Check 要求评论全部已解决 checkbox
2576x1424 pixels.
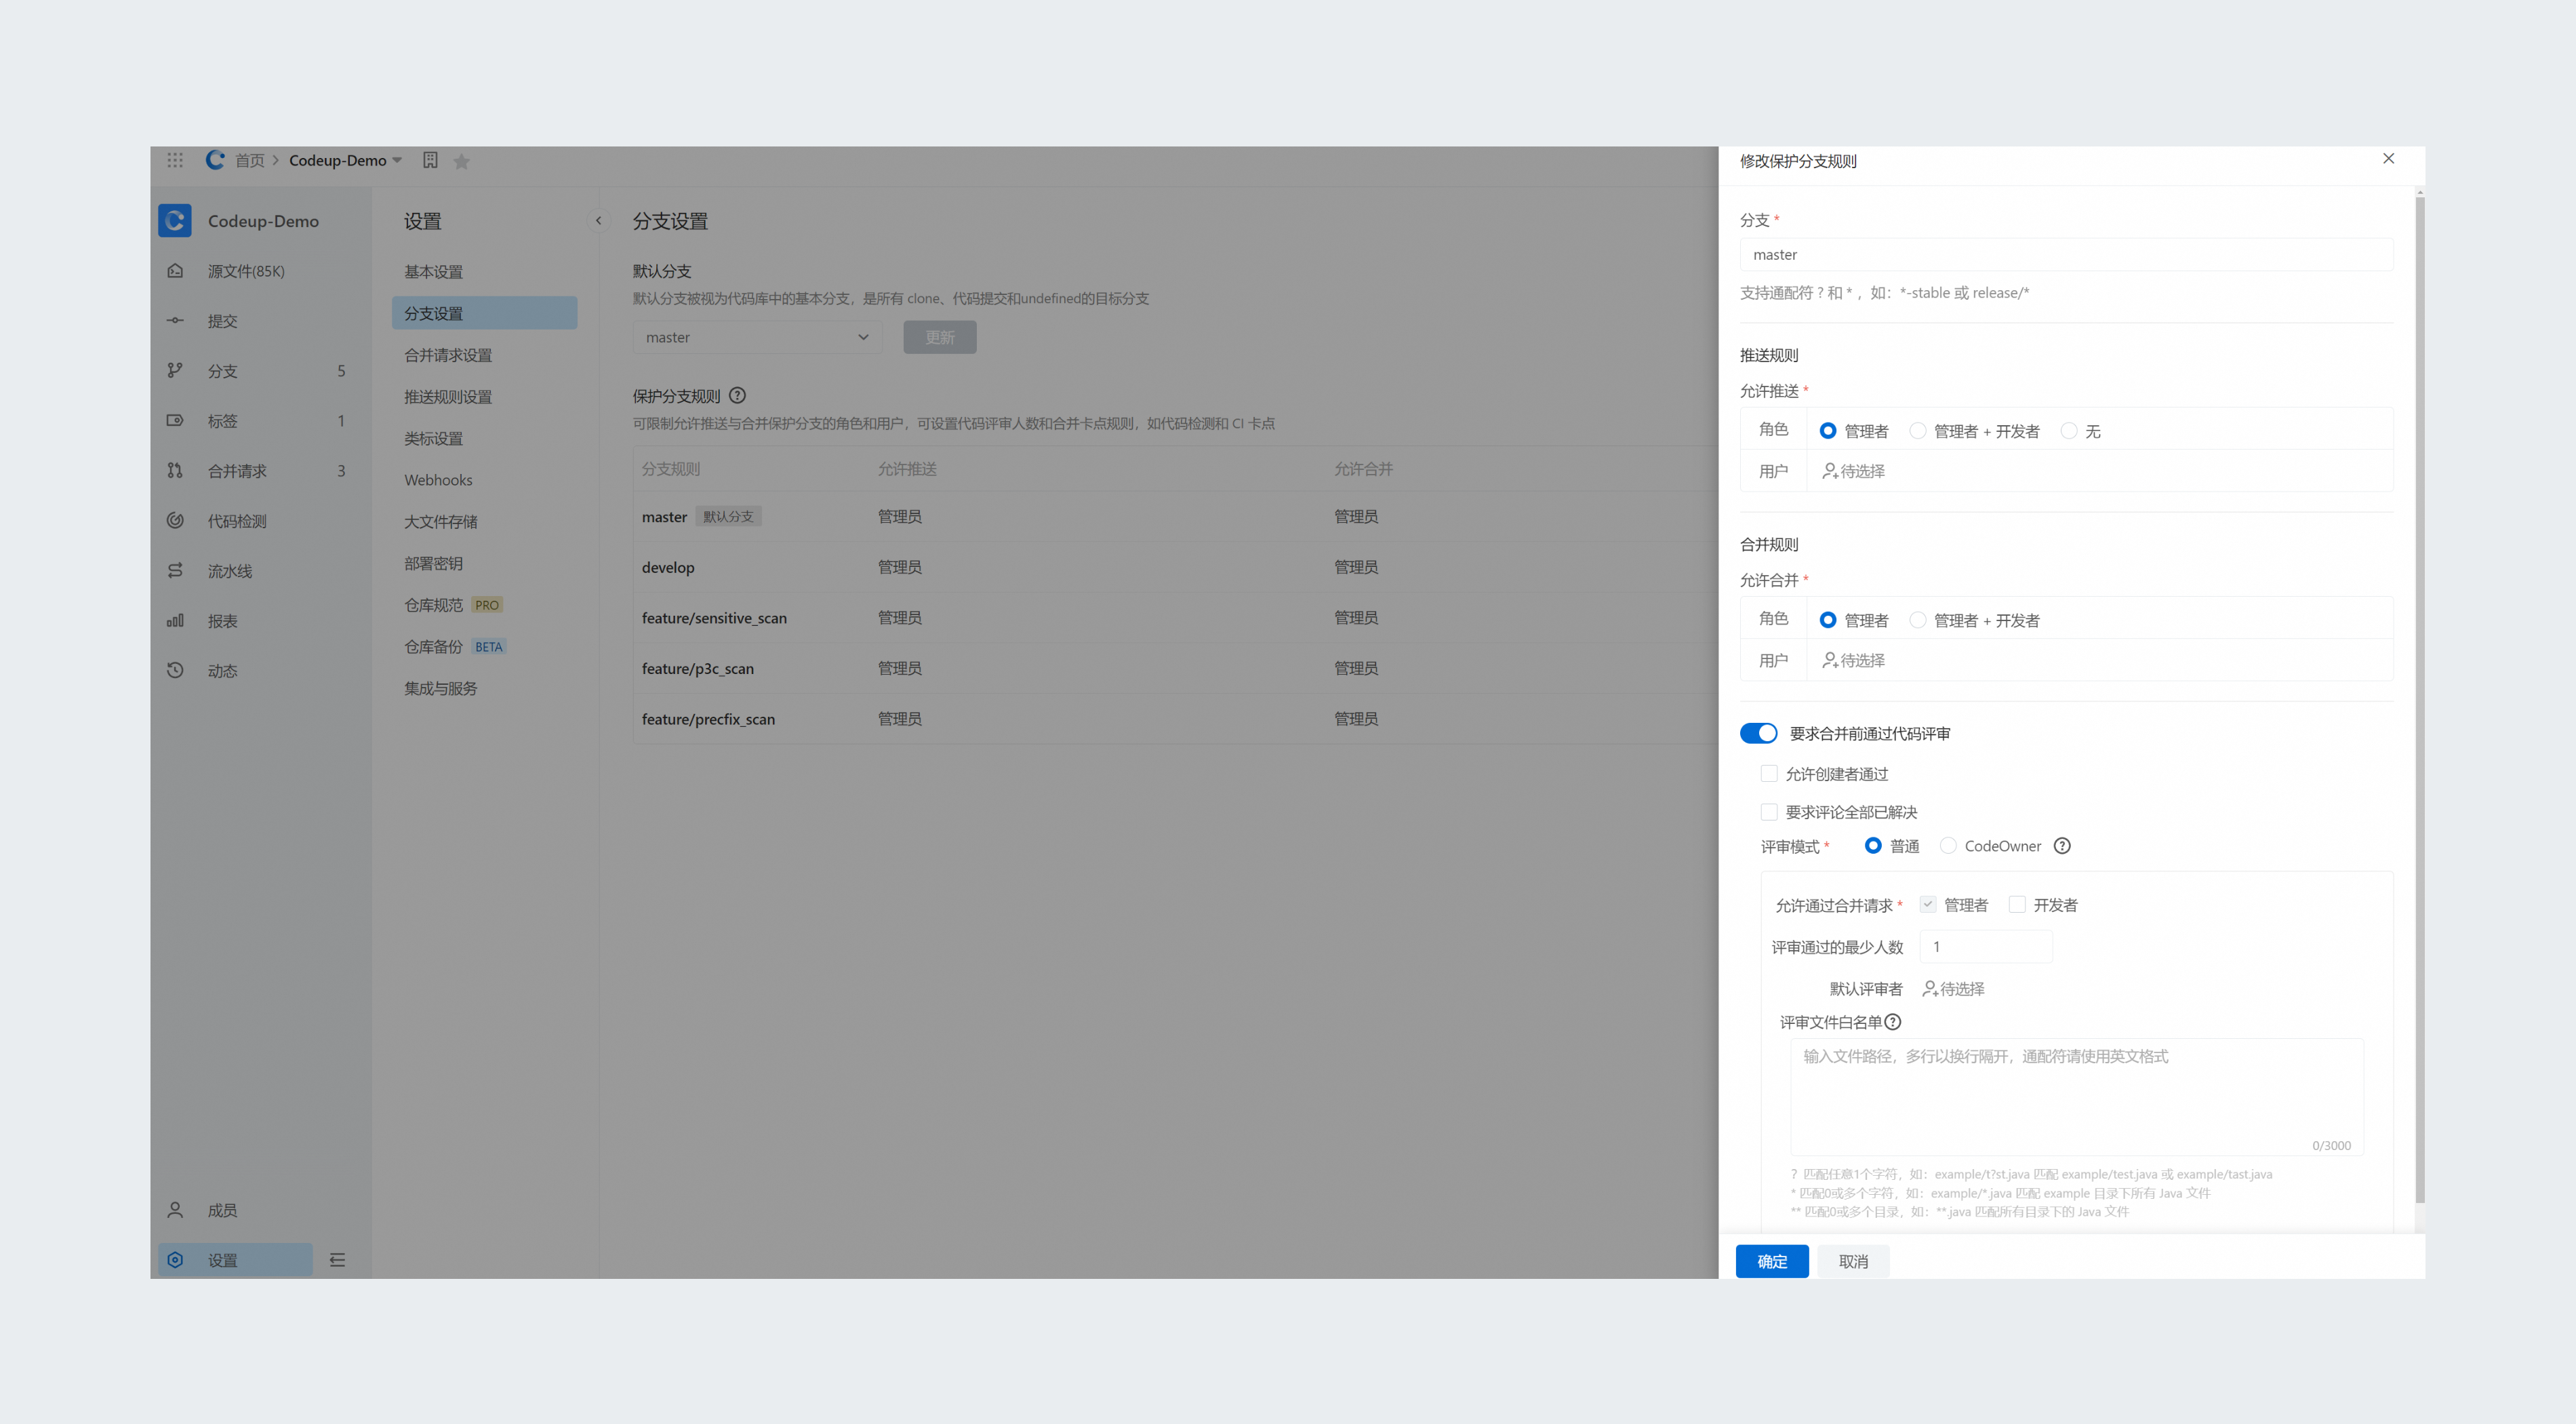click(x=1768, y=811)
